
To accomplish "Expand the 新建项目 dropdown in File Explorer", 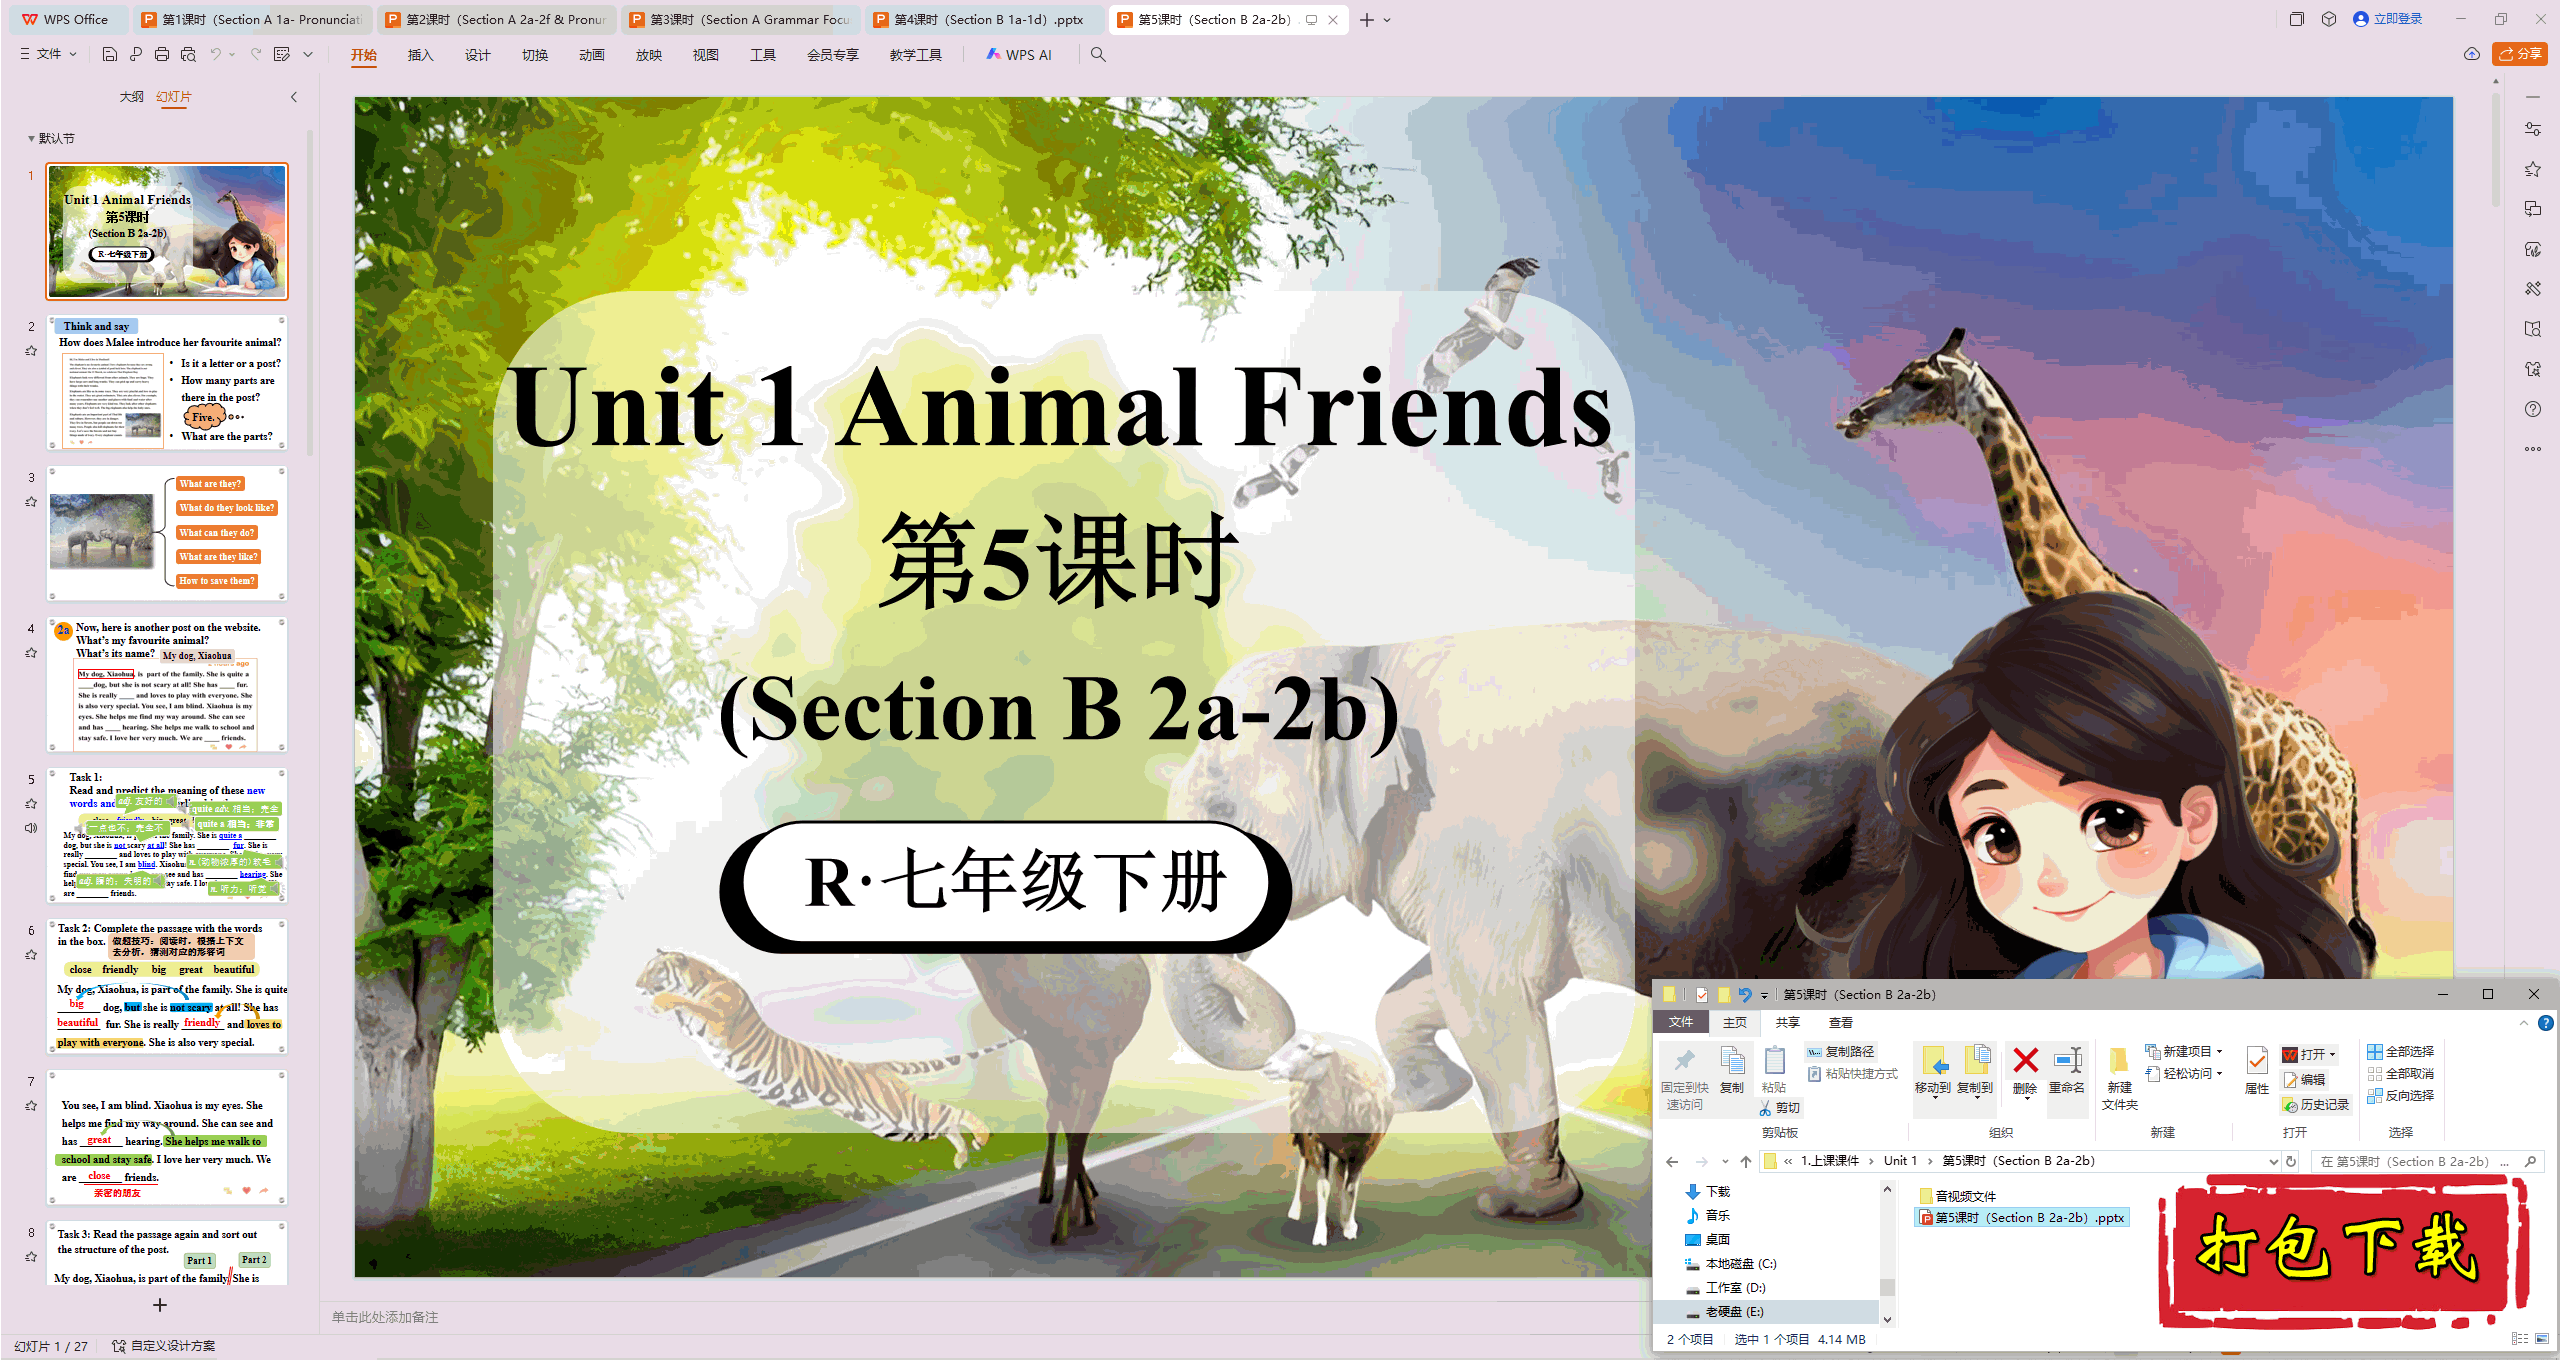I will pos(2219,1052).
